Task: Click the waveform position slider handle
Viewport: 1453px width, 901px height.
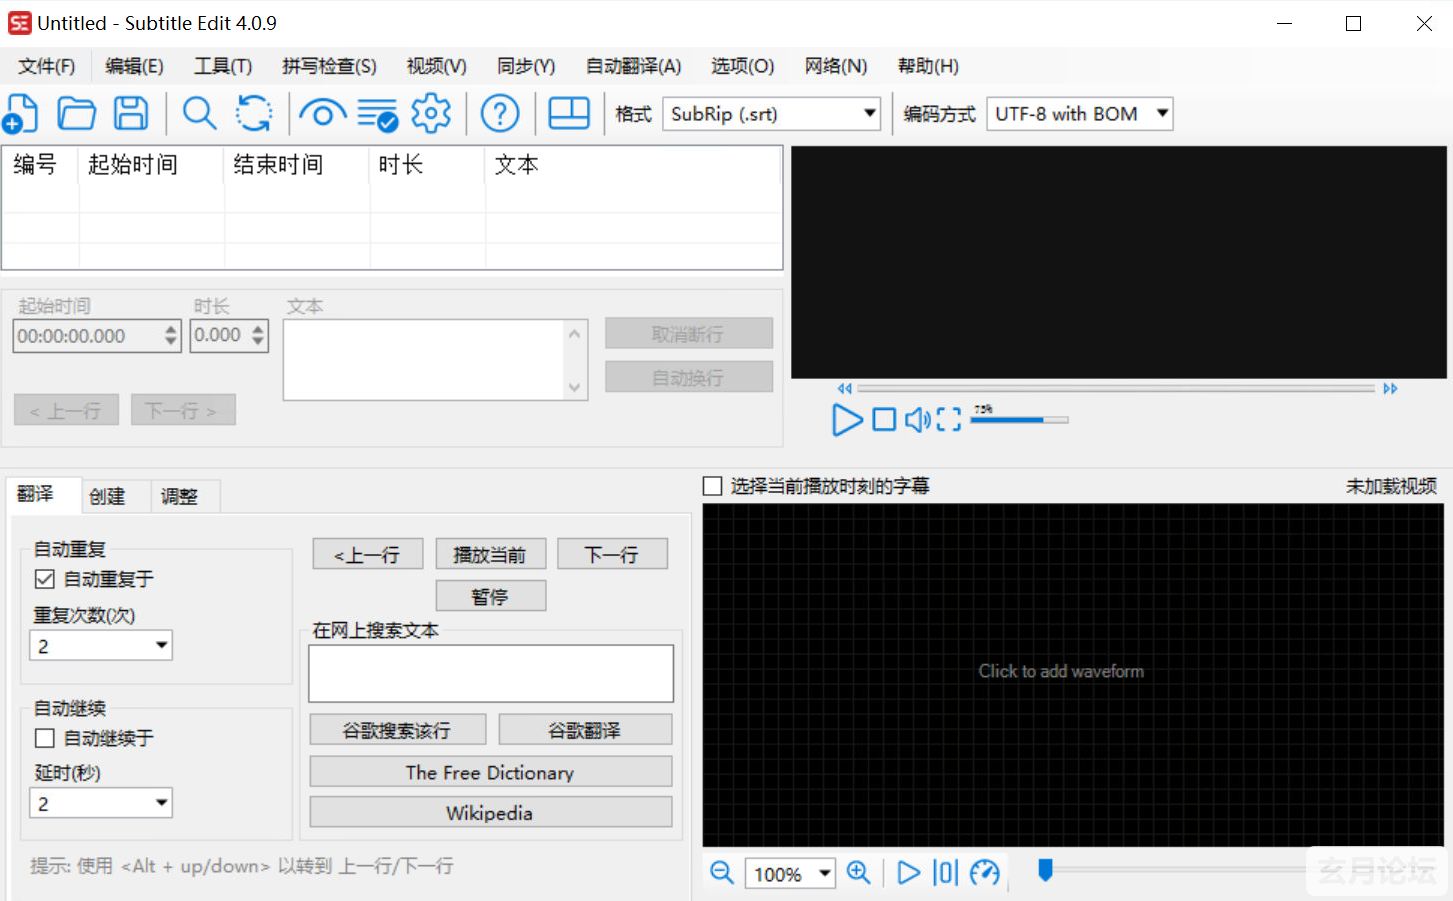Action: point(1046,870)
